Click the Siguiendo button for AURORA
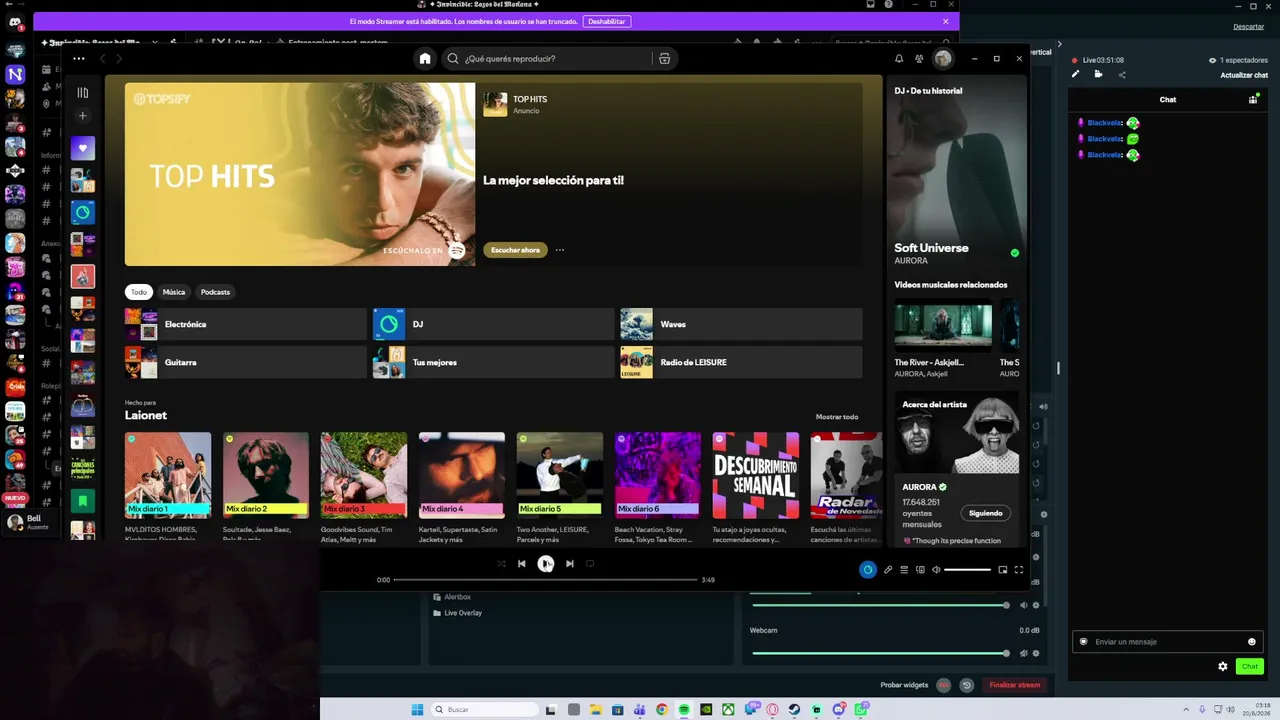Image resolution: width=1280 pixels, height=720 pixels. pyautogui.click(x=985, y=513)
